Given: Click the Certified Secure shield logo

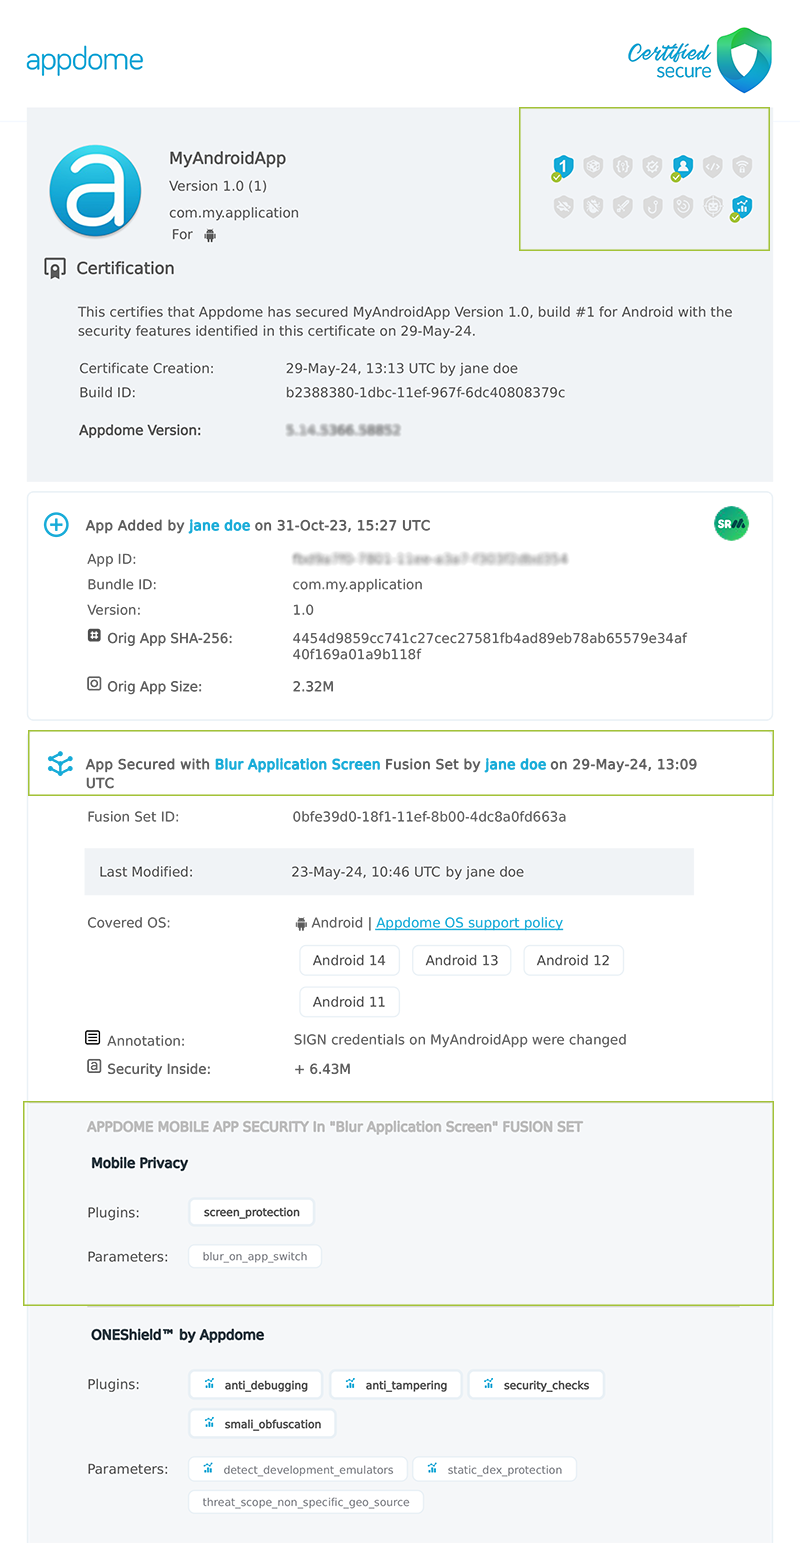Looking at the screenshot, I should (743, 60).
